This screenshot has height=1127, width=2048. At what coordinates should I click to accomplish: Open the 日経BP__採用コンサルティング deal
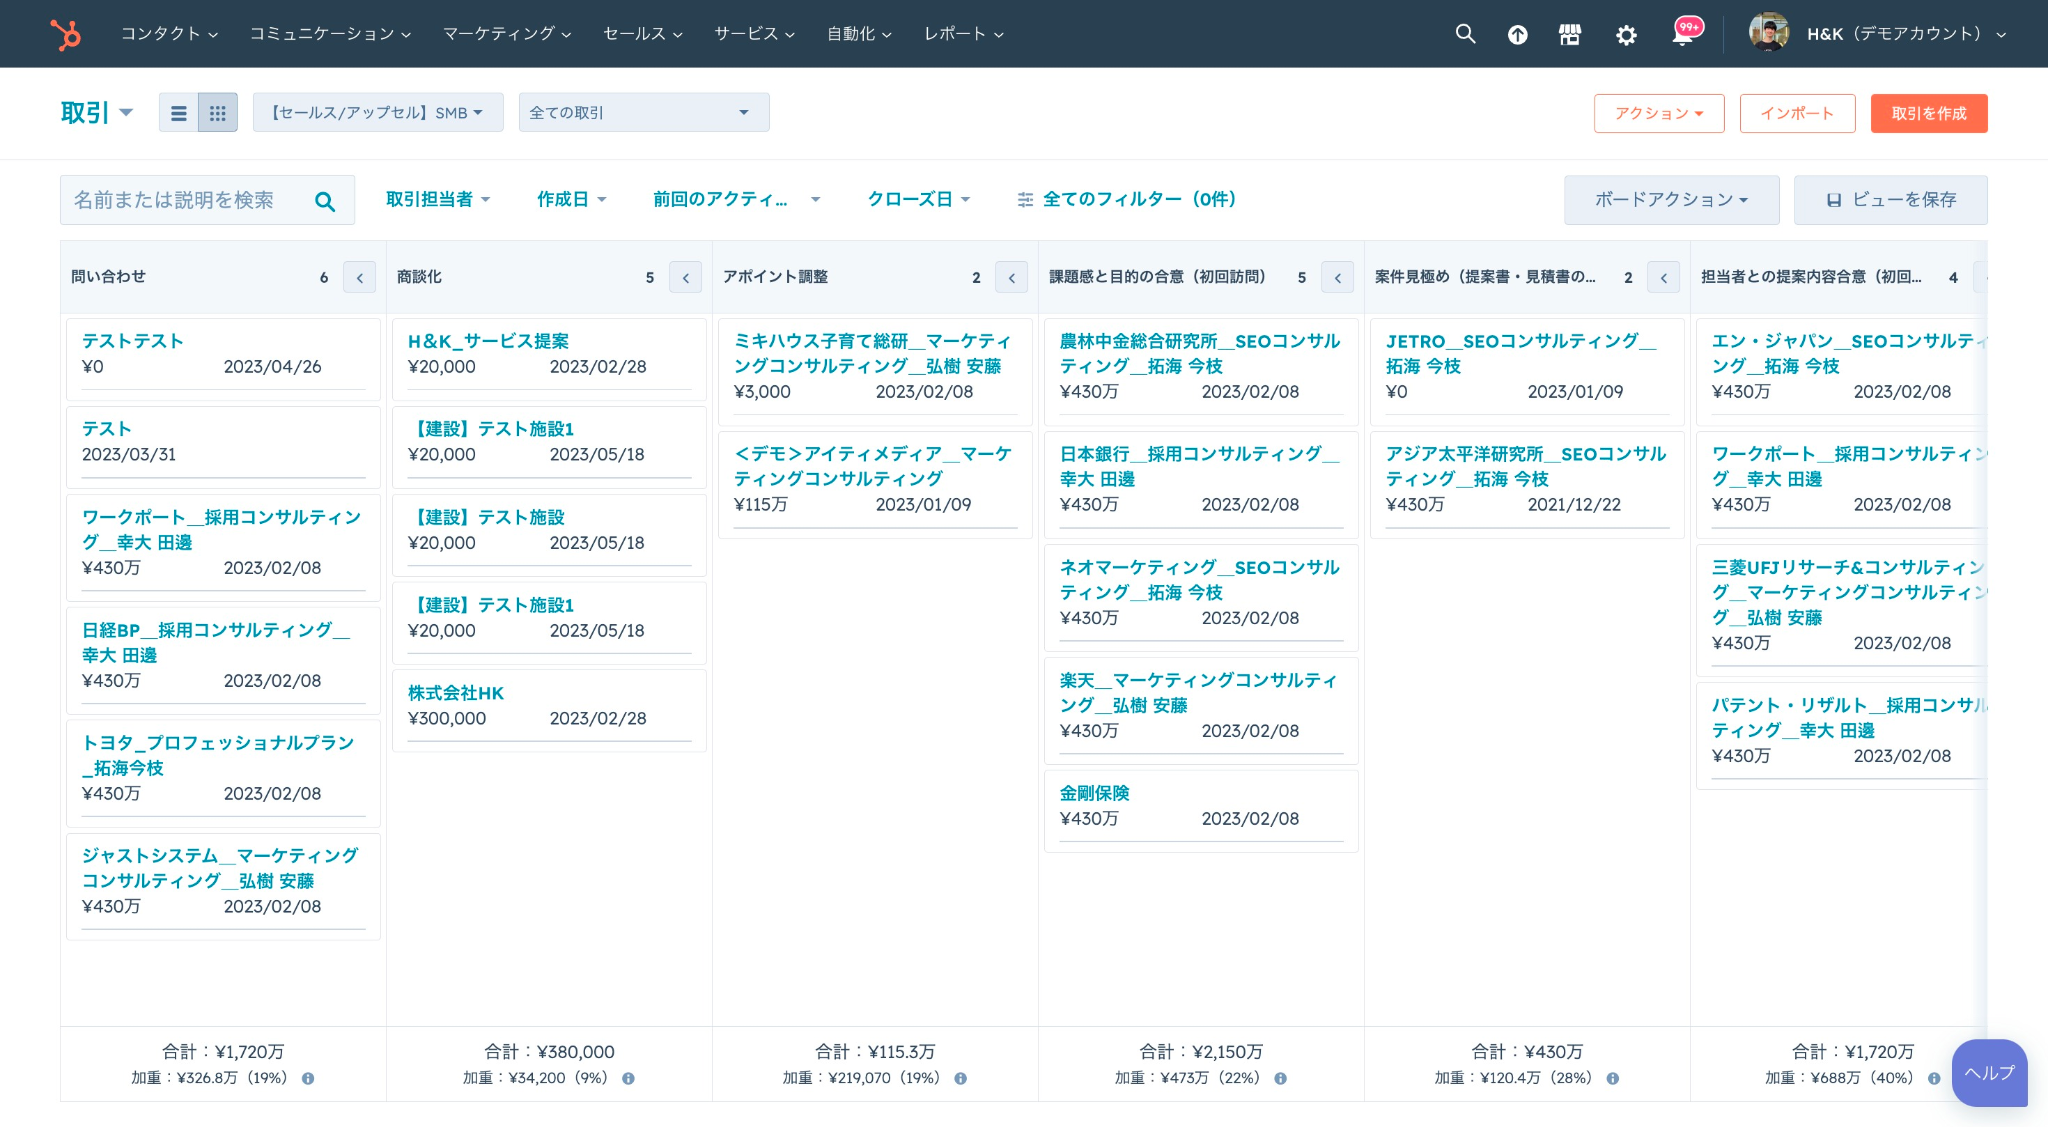click(x=216, y=643)
